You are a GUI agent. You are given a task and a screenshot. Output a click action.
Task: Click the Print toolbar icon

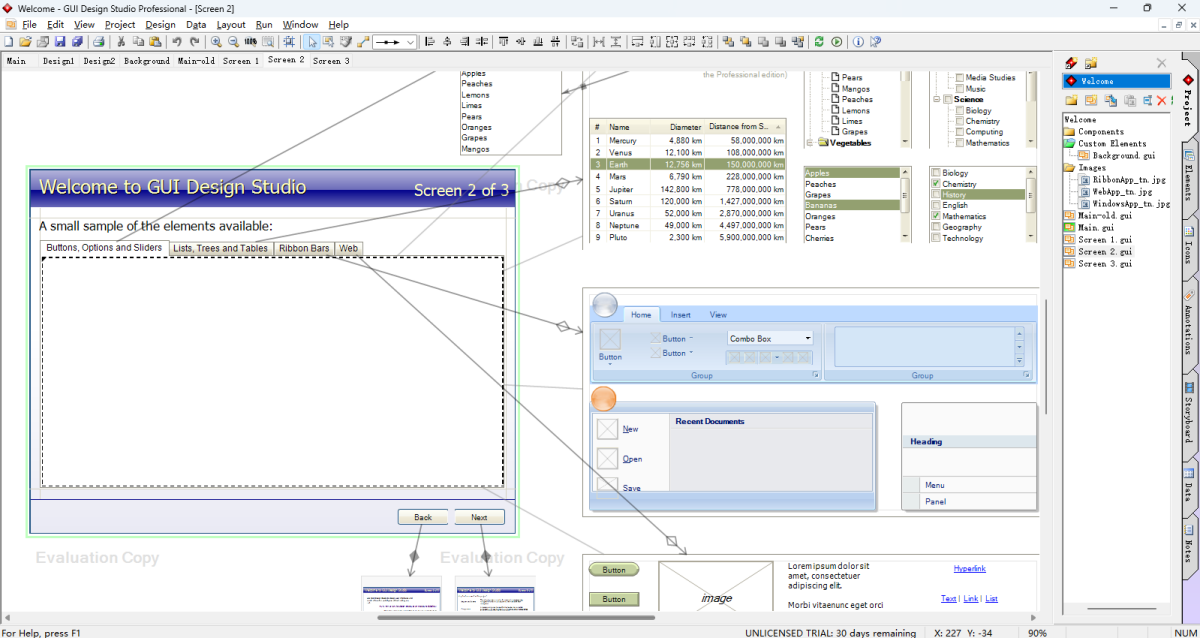99,42
